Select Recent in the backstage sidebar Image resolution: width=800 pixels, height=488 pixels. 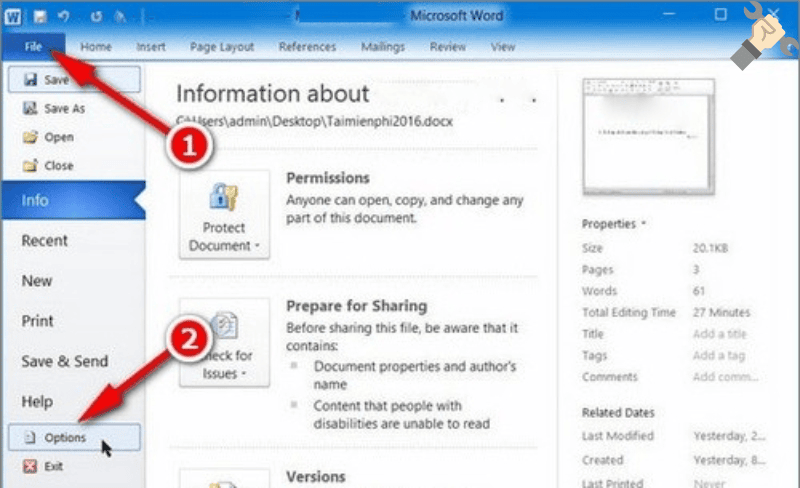pyautogui.click(x=45, y=240)
